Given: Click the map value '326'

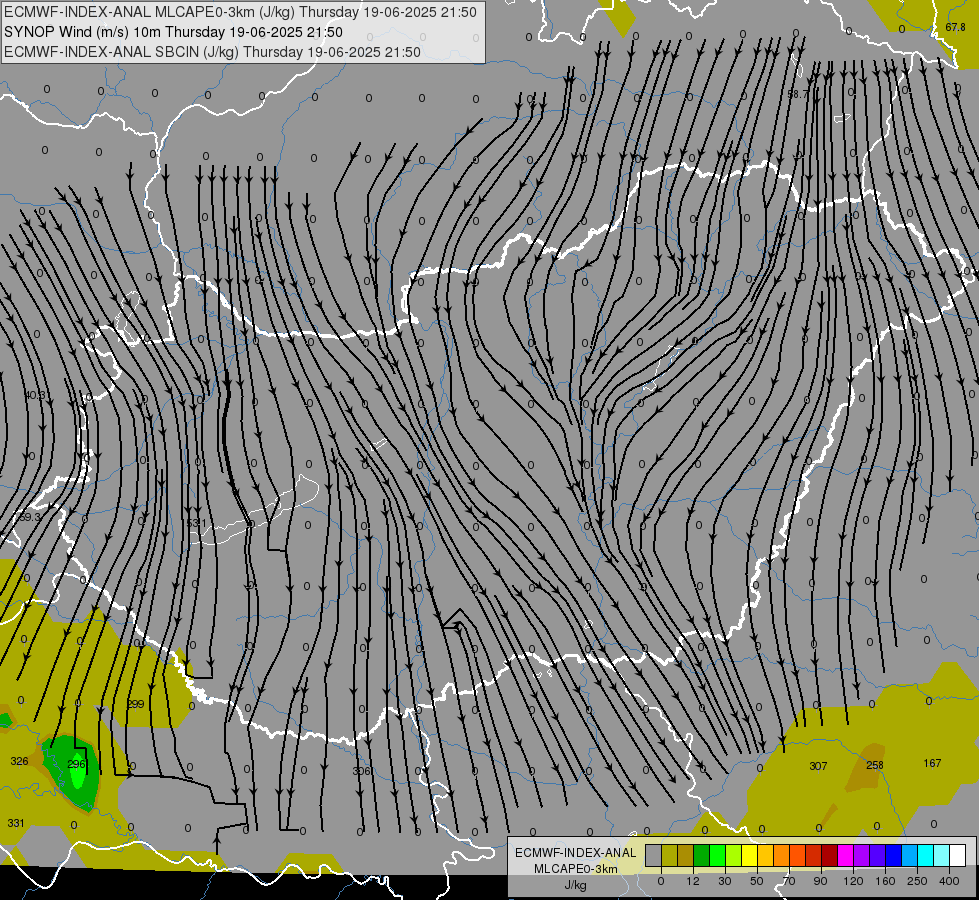Looking at the screenshot, I should point(19,761).
